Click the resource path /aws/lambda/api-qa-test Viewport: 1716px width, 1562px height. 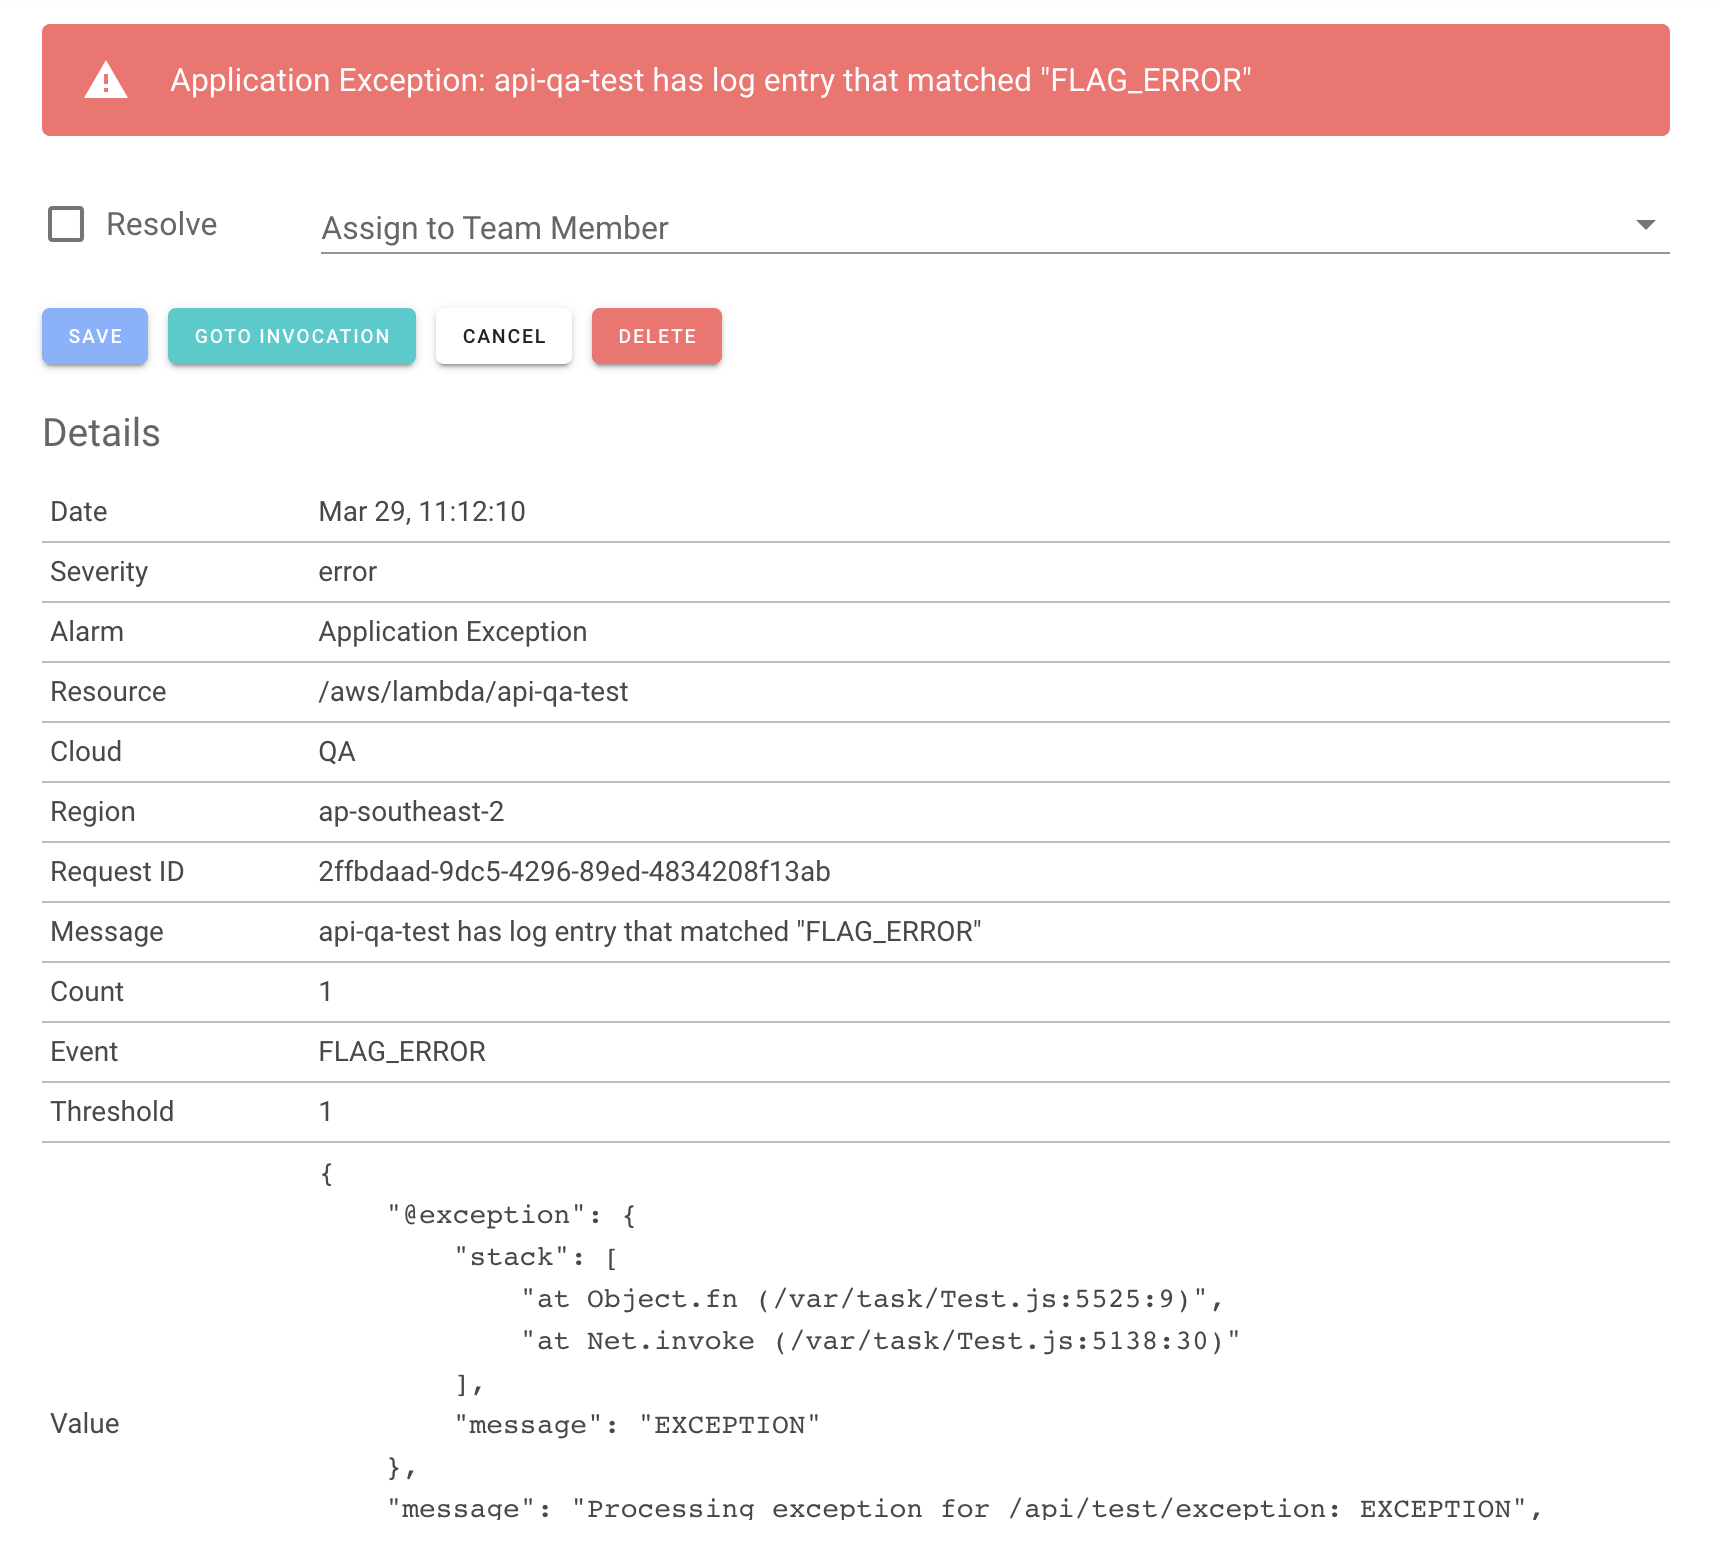[x=473, y=692]
